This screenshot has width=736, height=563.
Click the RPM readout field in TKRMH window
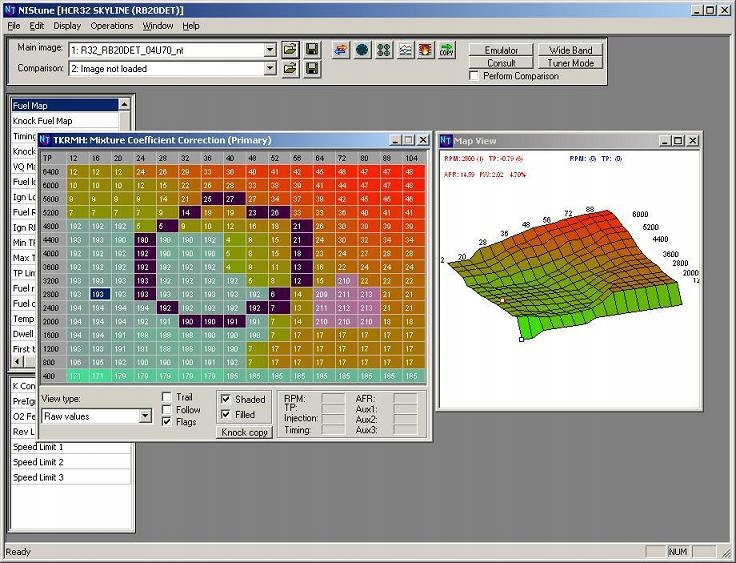coord(333,399)
